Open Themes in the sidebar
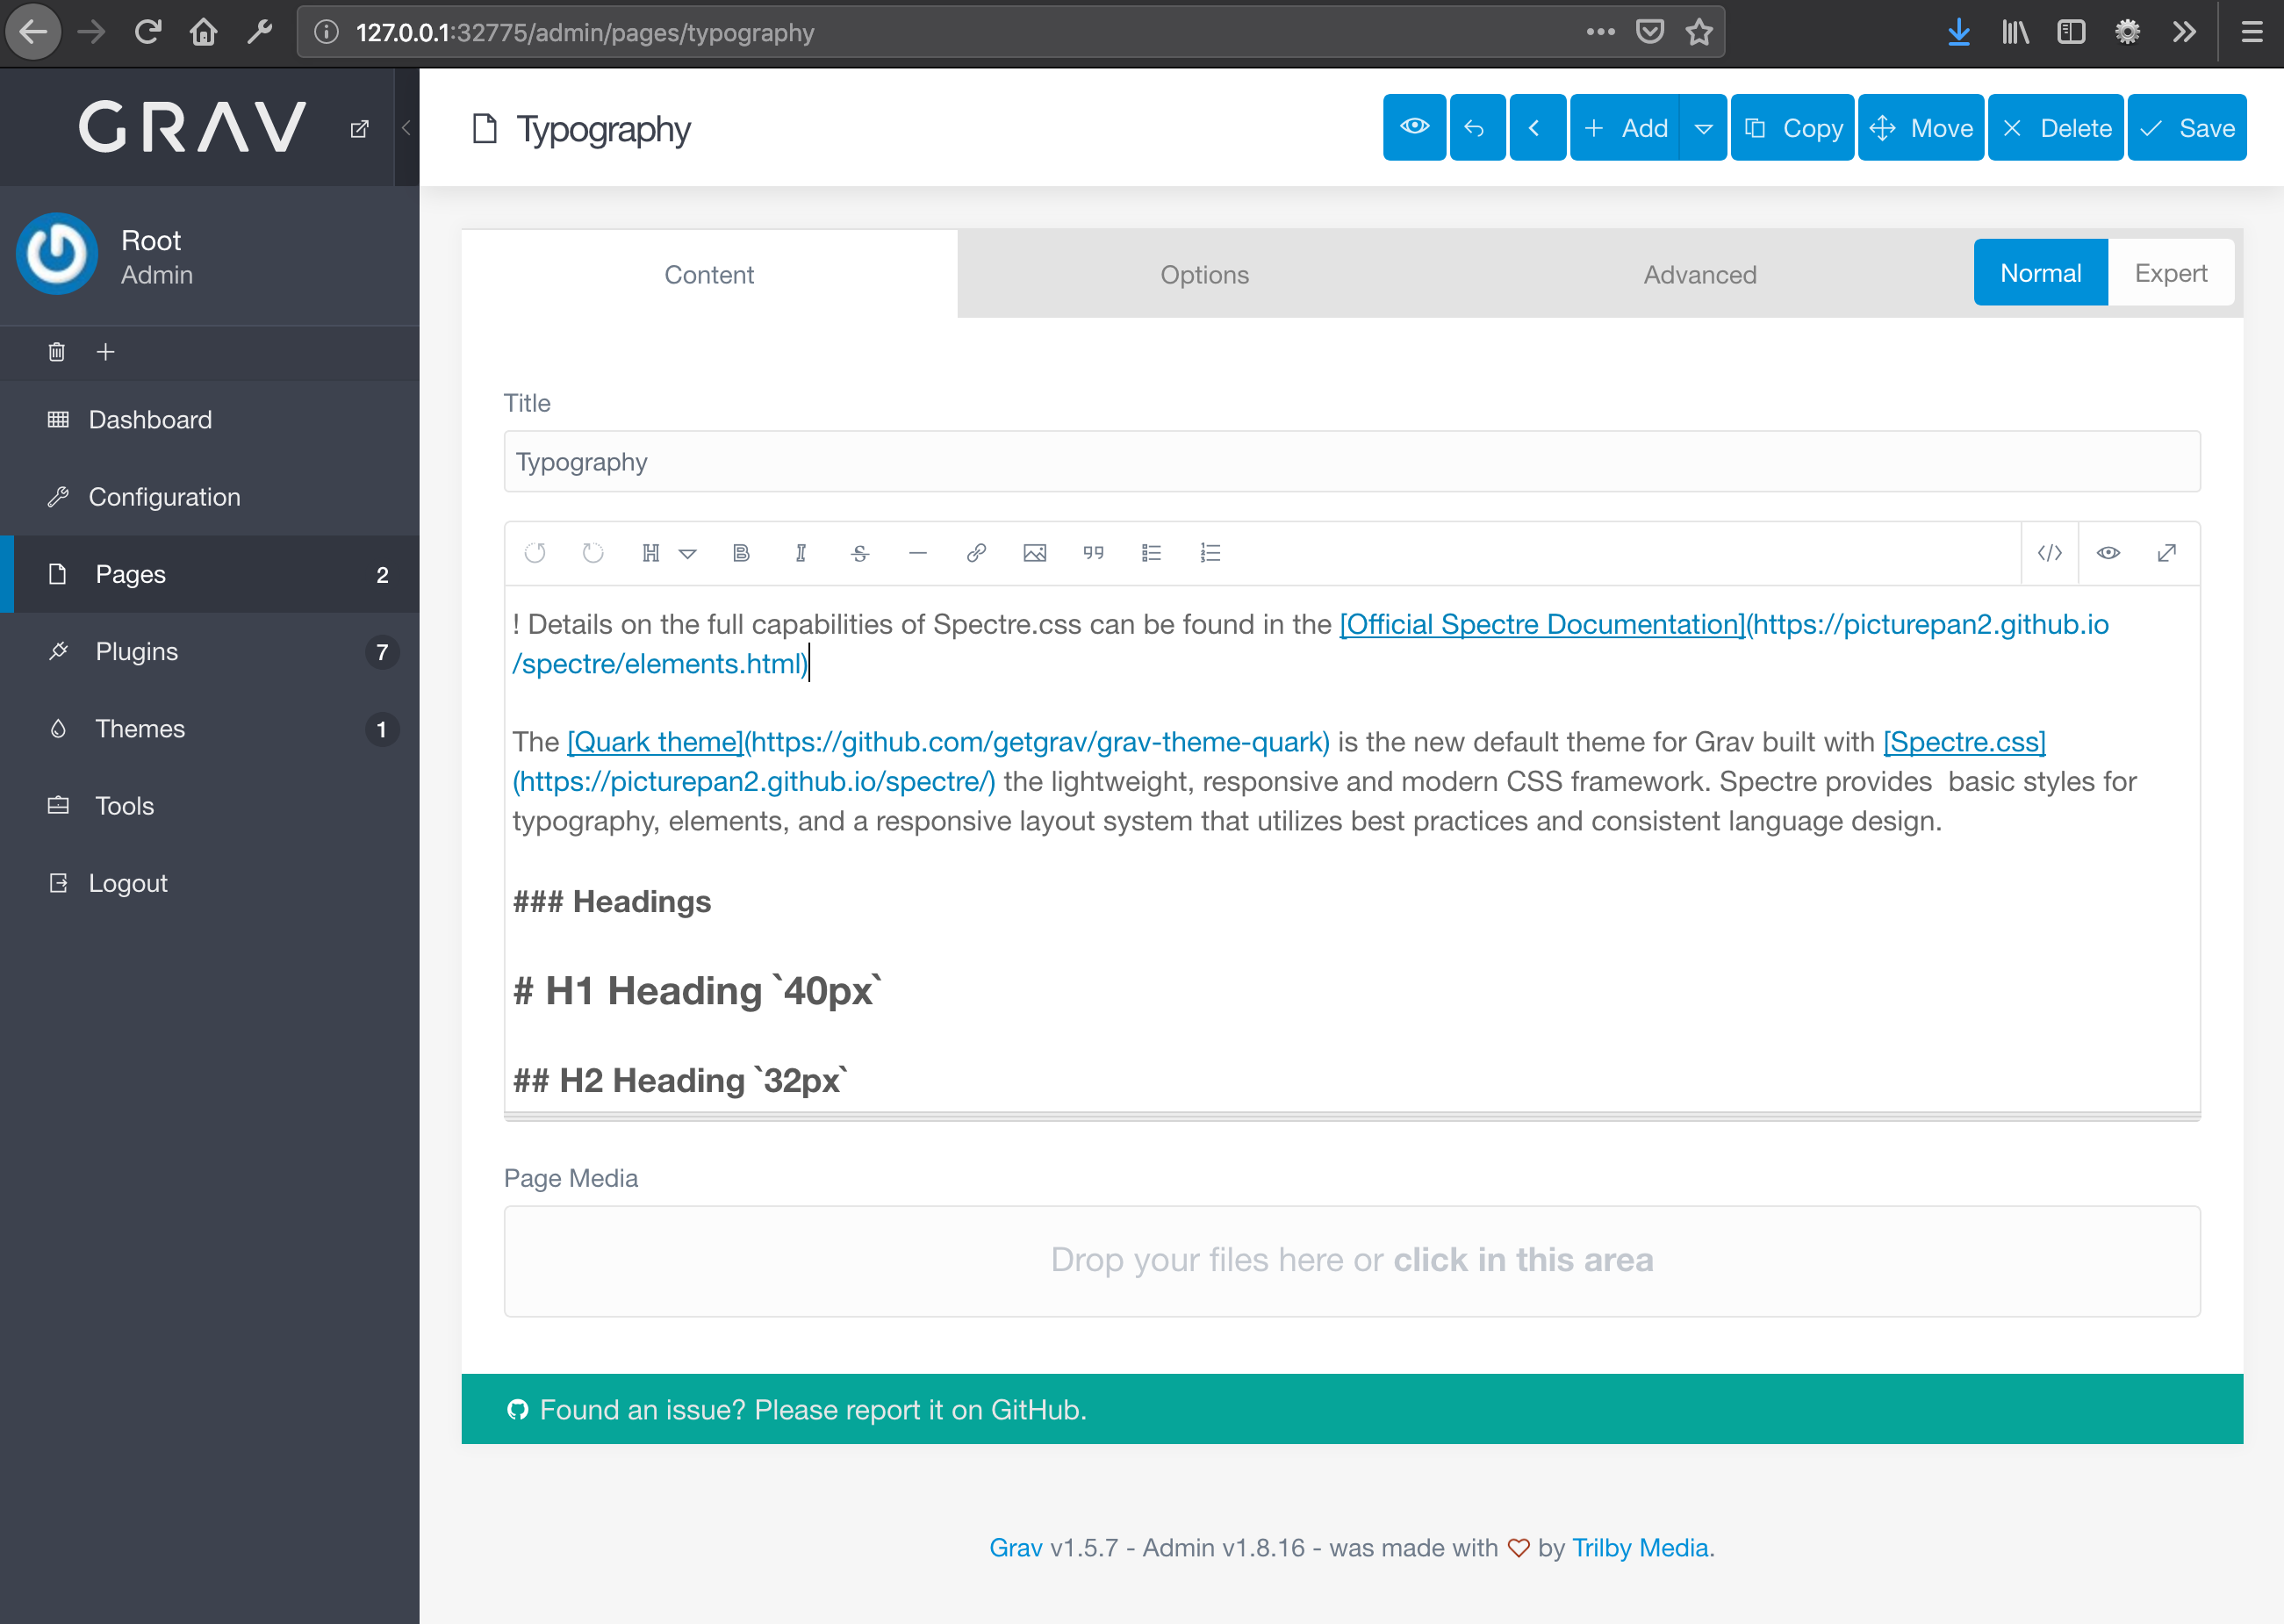 click(x=210, y=728)
